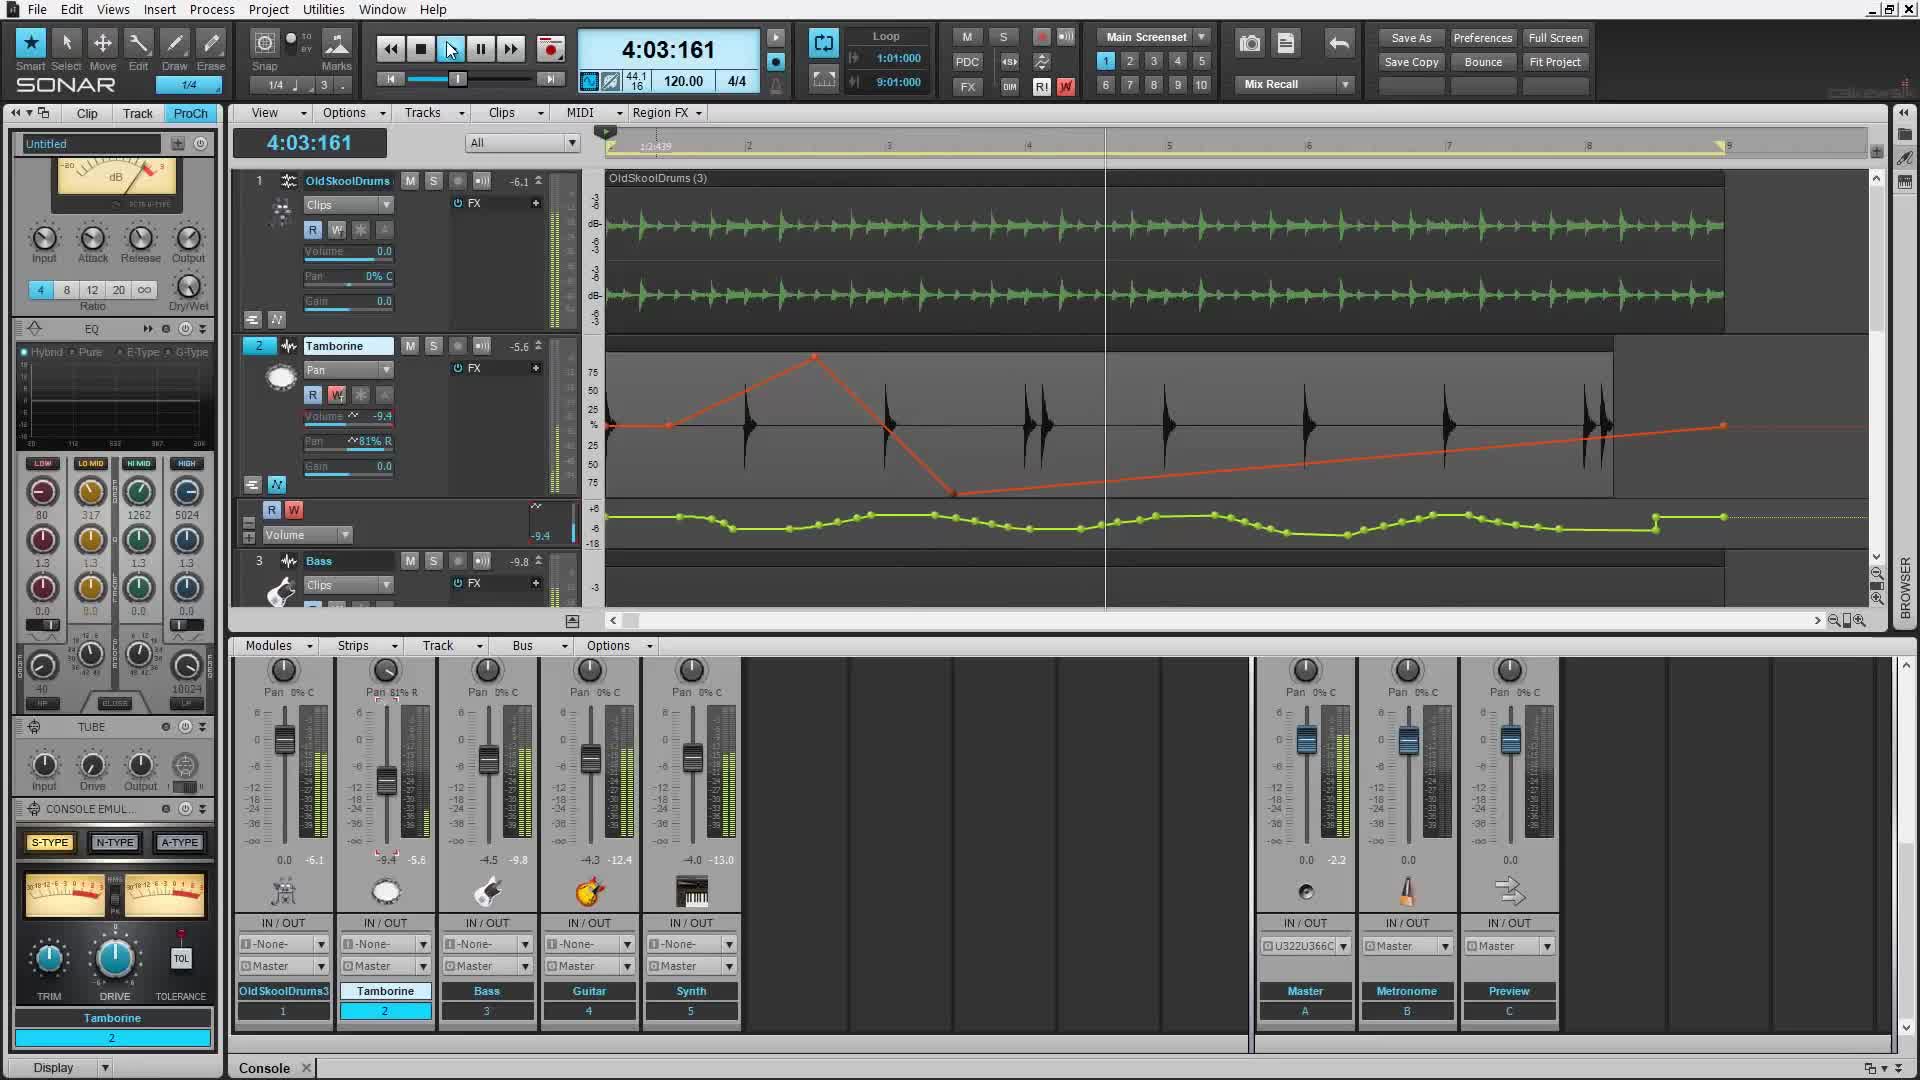Mute the OldSkoolDrums track
This screenshot has width=1920, height=1080.
point(410,181)
